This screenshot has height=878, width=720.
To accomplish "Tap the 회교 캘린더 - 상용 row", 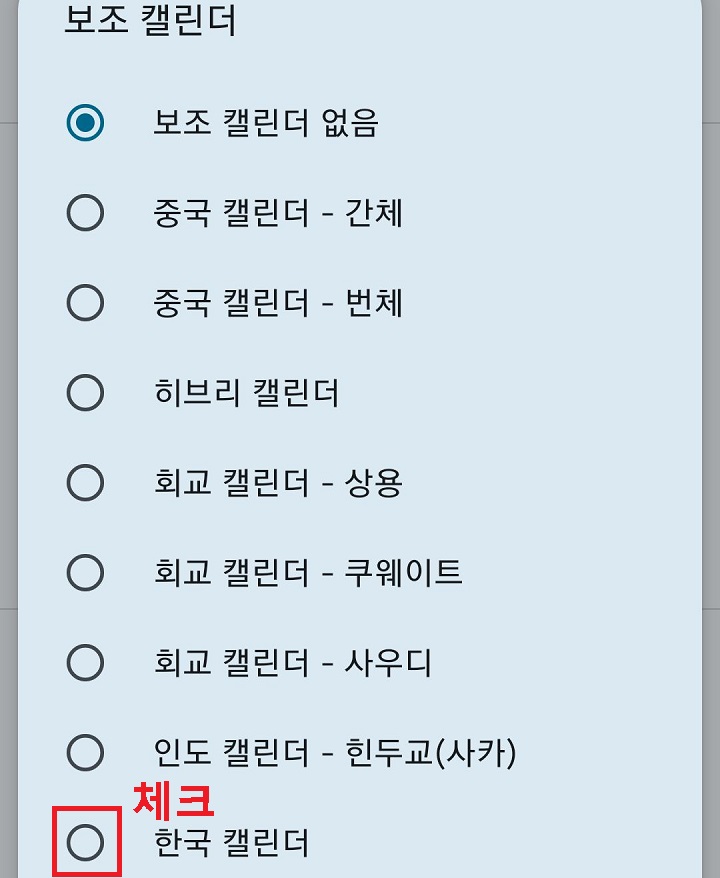I will (280, 484).
